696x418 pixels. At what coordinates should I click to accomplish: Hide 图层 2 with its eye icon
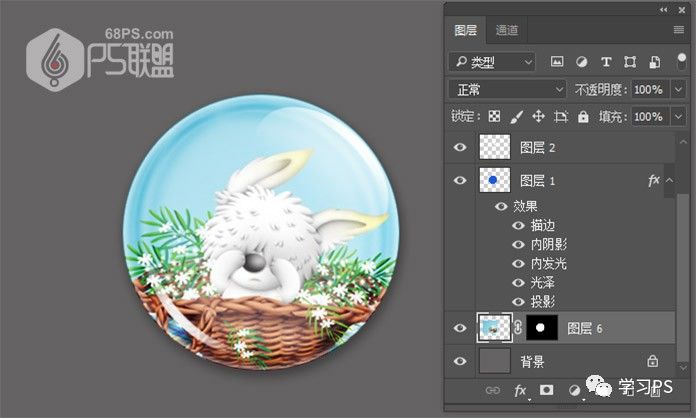[x=460, y=147]
